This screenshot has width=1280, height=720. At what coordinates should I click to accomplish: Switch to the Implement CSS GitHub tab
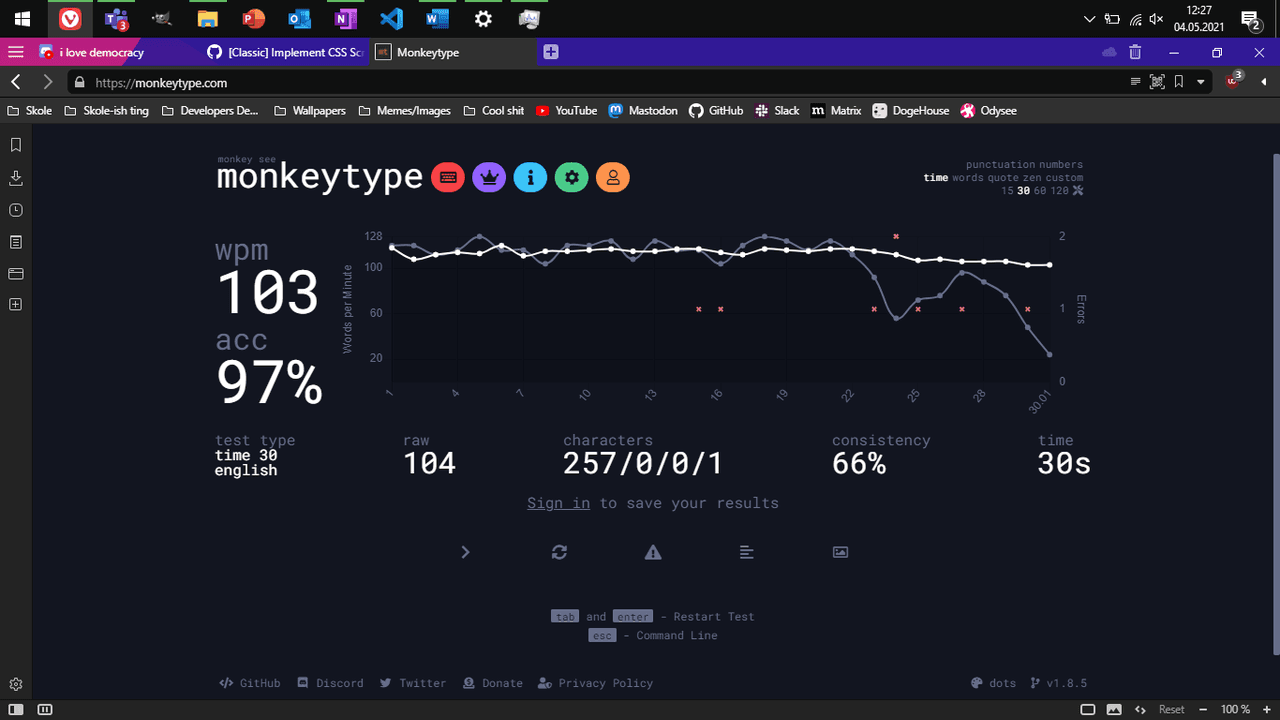284,52
